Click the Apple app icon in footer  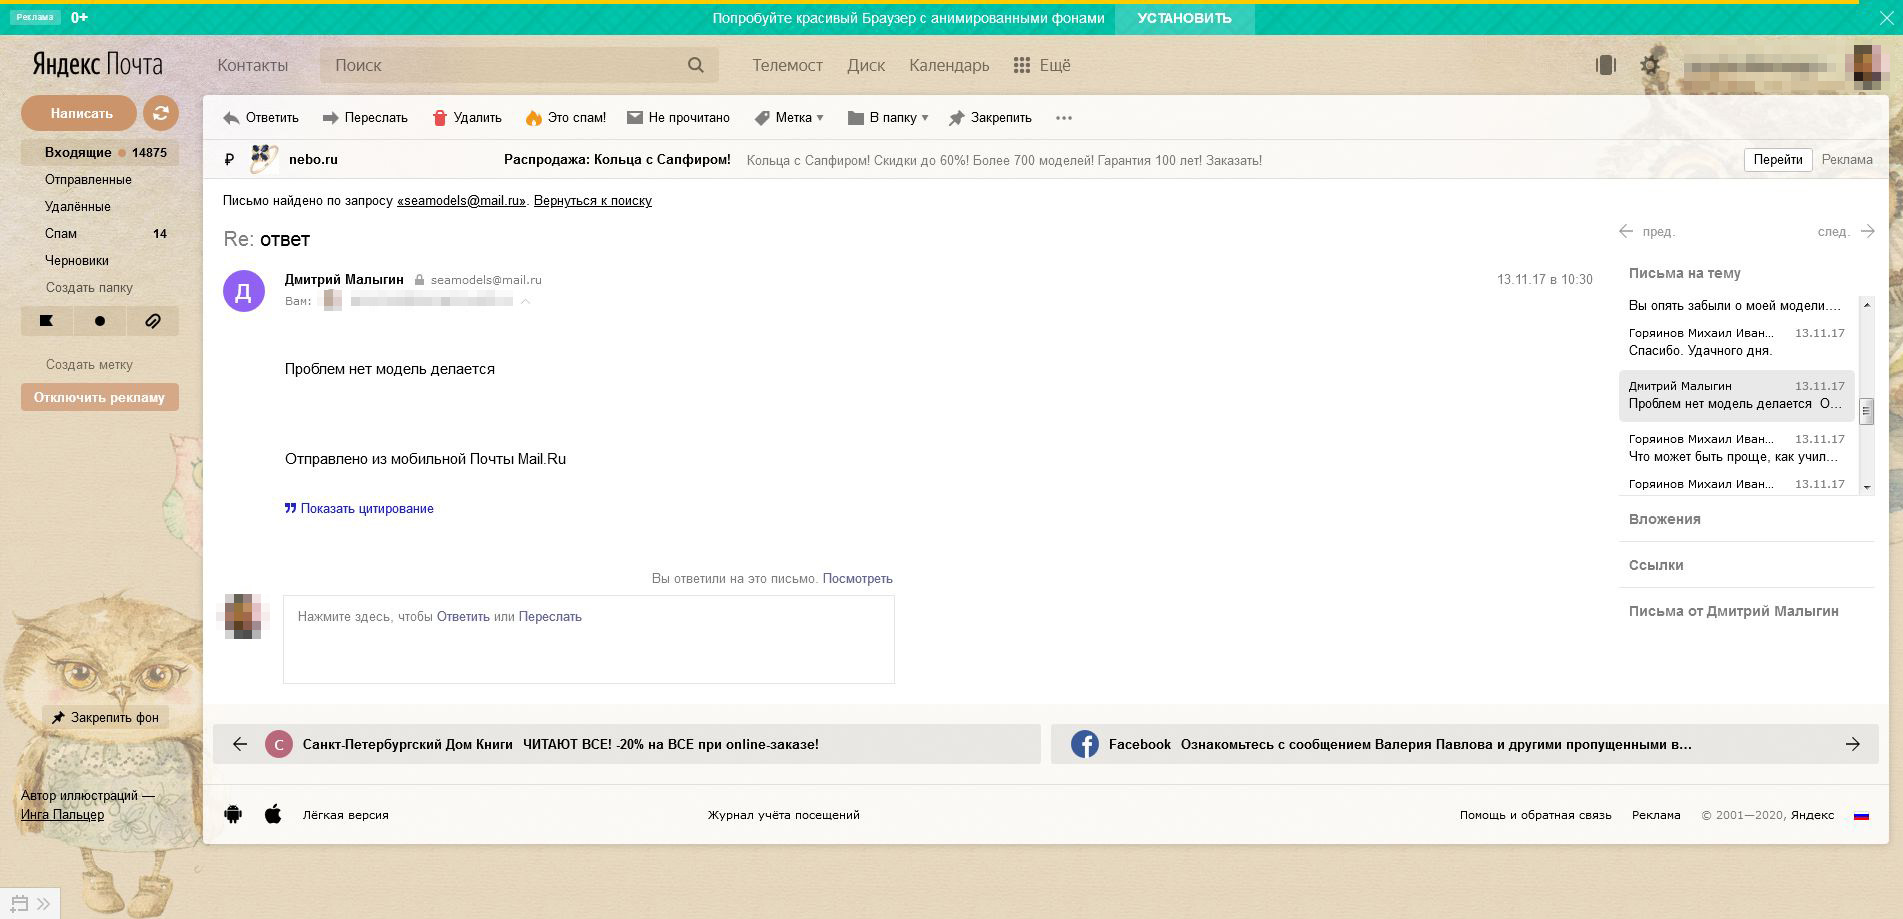(273, 814)
